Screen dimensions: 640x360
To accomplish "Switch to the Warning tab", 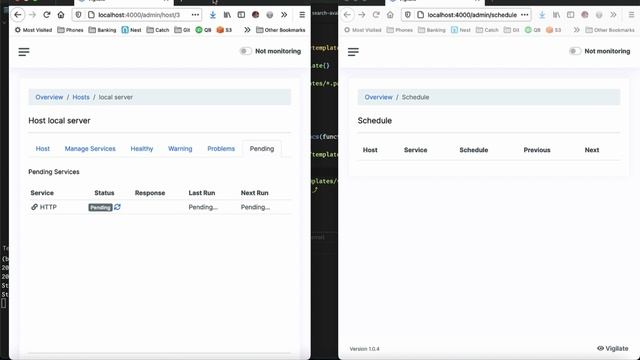I will pyautogui.click(x=180, y=149).
